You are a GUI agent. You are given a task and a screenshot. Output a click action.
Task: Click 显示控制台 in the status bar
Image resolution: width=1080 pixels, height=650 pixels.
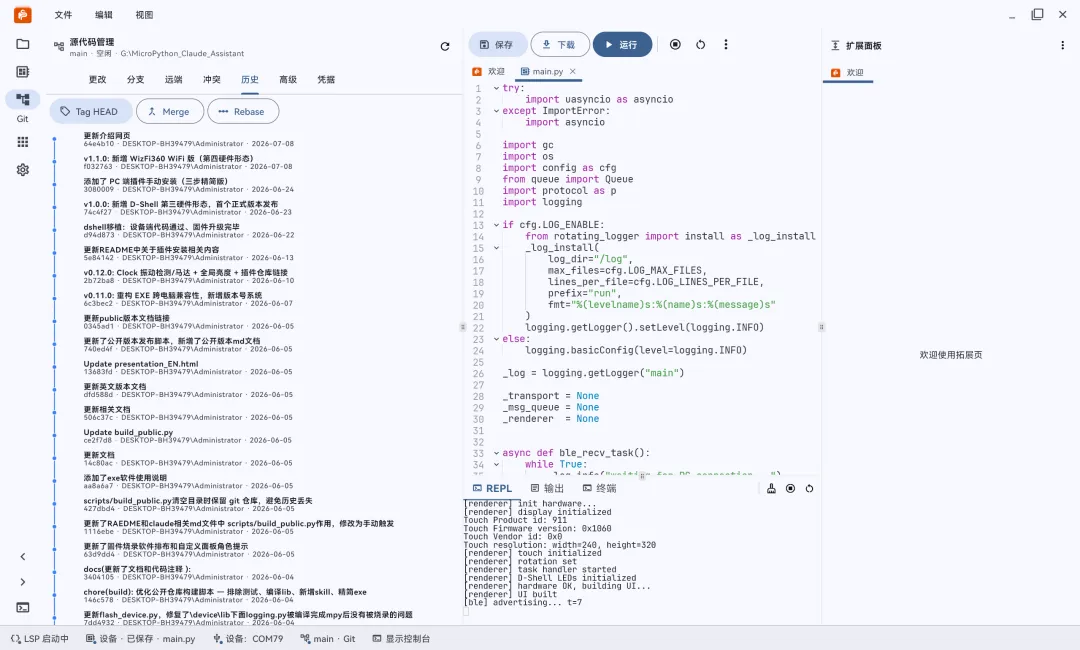click(x=402, y=638)
